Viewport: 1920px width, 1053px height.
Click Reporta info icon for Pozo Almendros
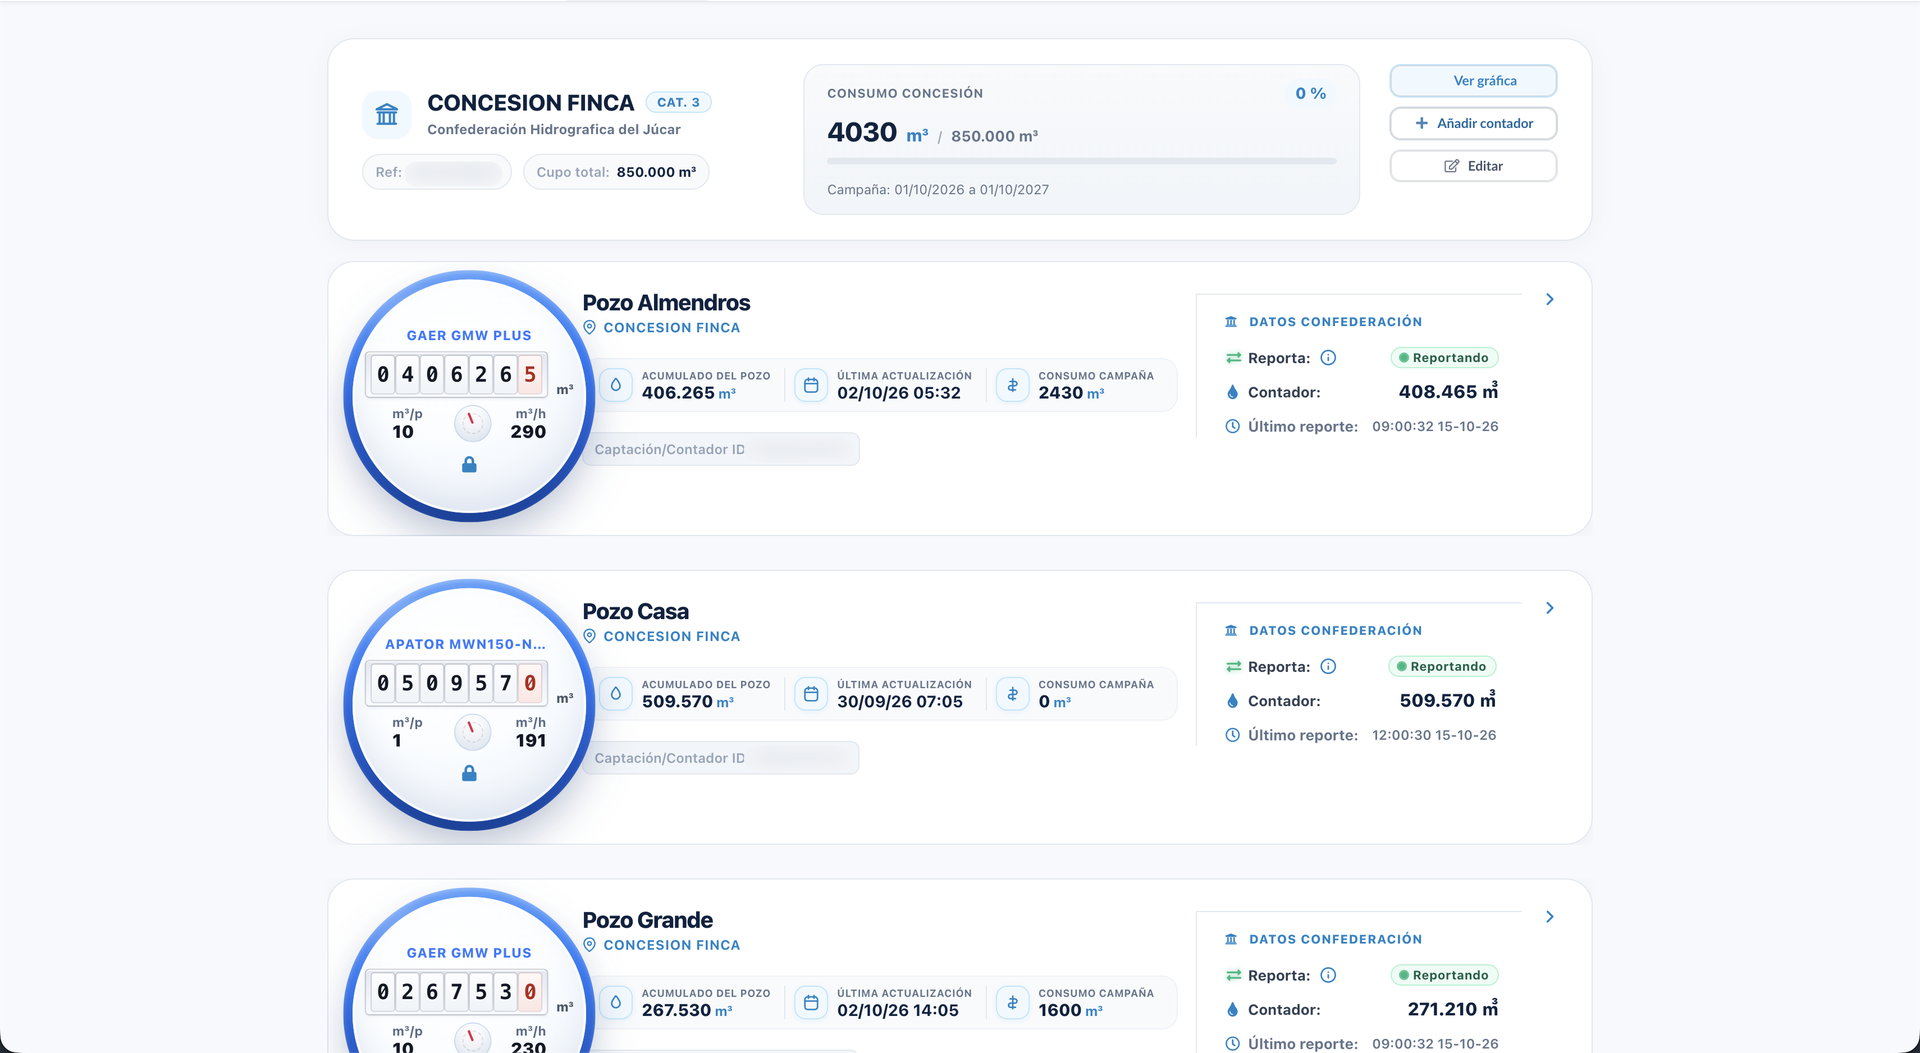coord(1328,358)
